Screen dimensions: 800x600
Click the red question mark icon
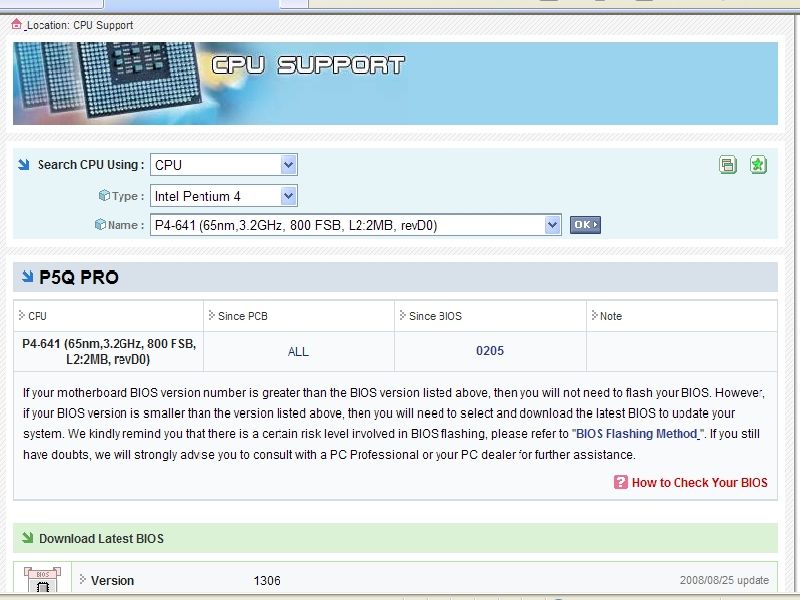click(x=620, y=482)
